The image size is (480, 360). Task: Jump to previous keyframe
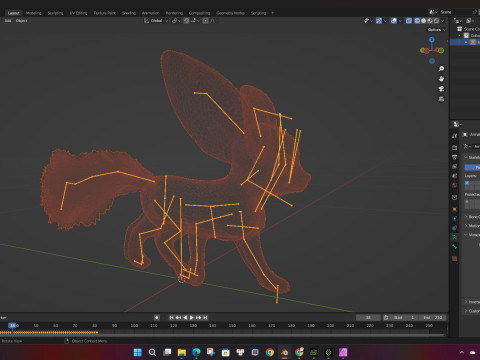point(178,317)
